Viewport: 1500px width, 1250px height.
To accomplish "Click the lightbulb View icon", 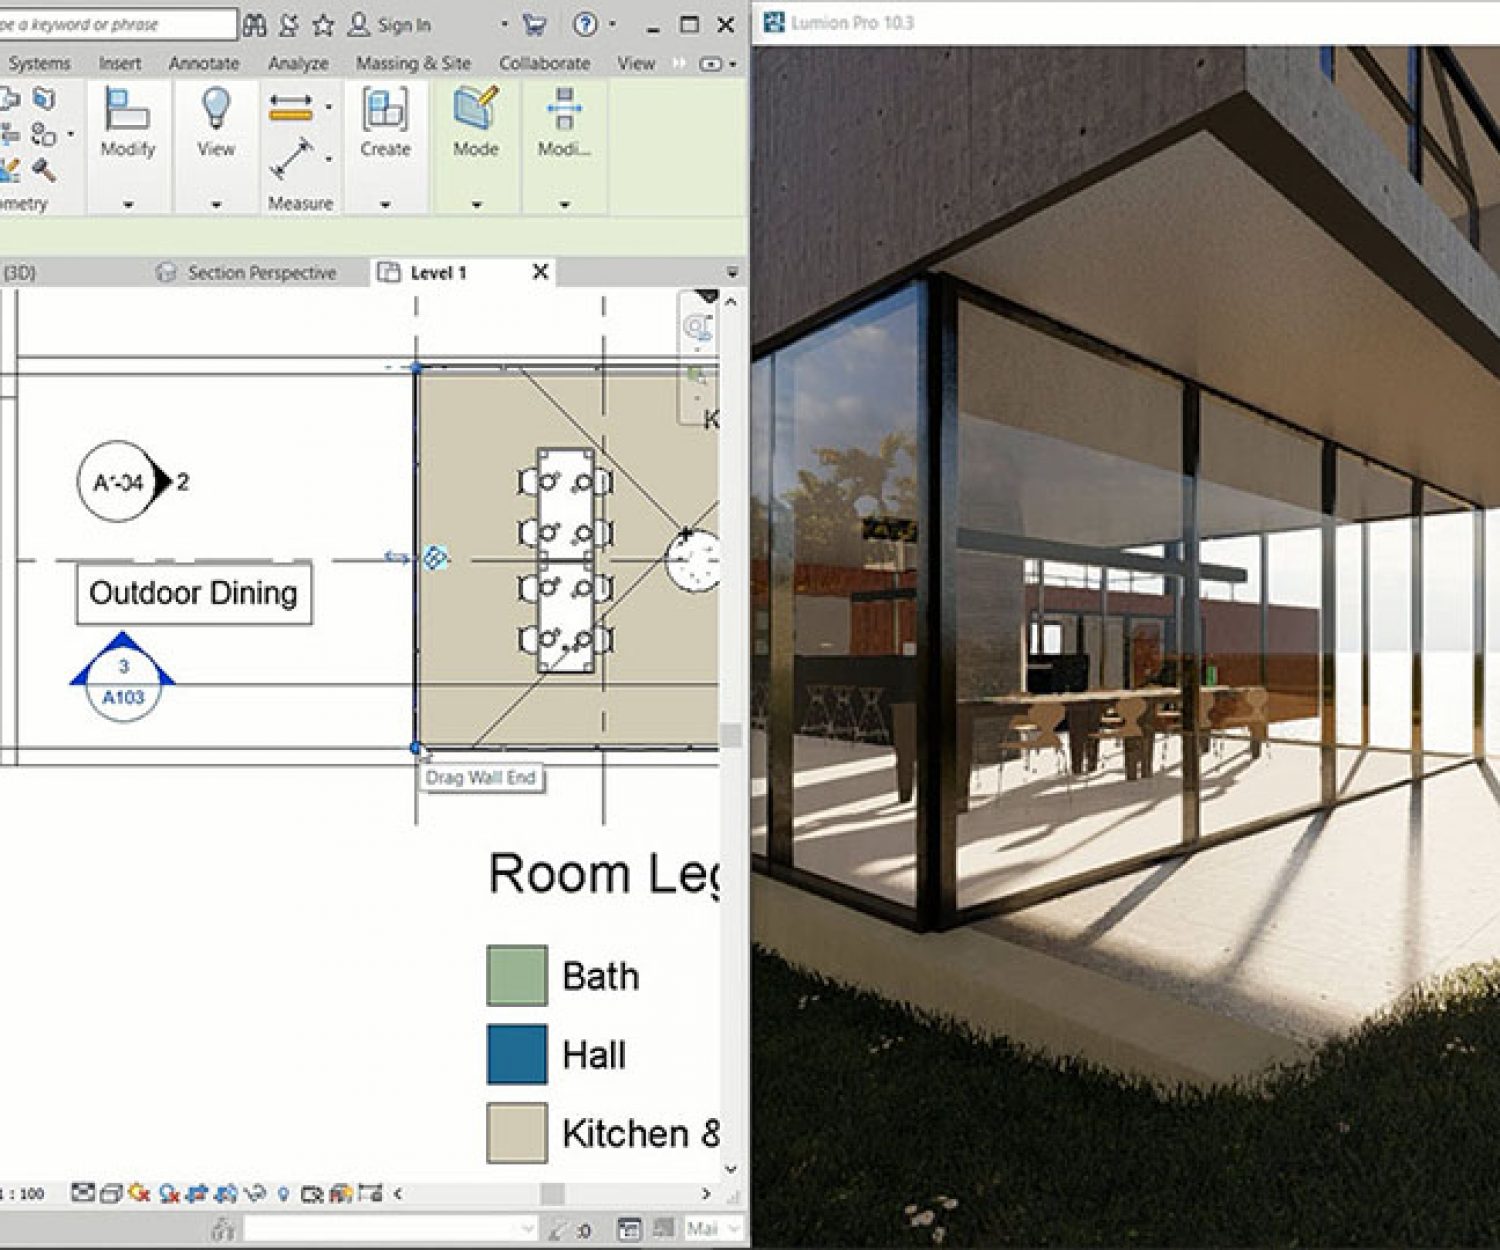I will click(x=216, y=110).
